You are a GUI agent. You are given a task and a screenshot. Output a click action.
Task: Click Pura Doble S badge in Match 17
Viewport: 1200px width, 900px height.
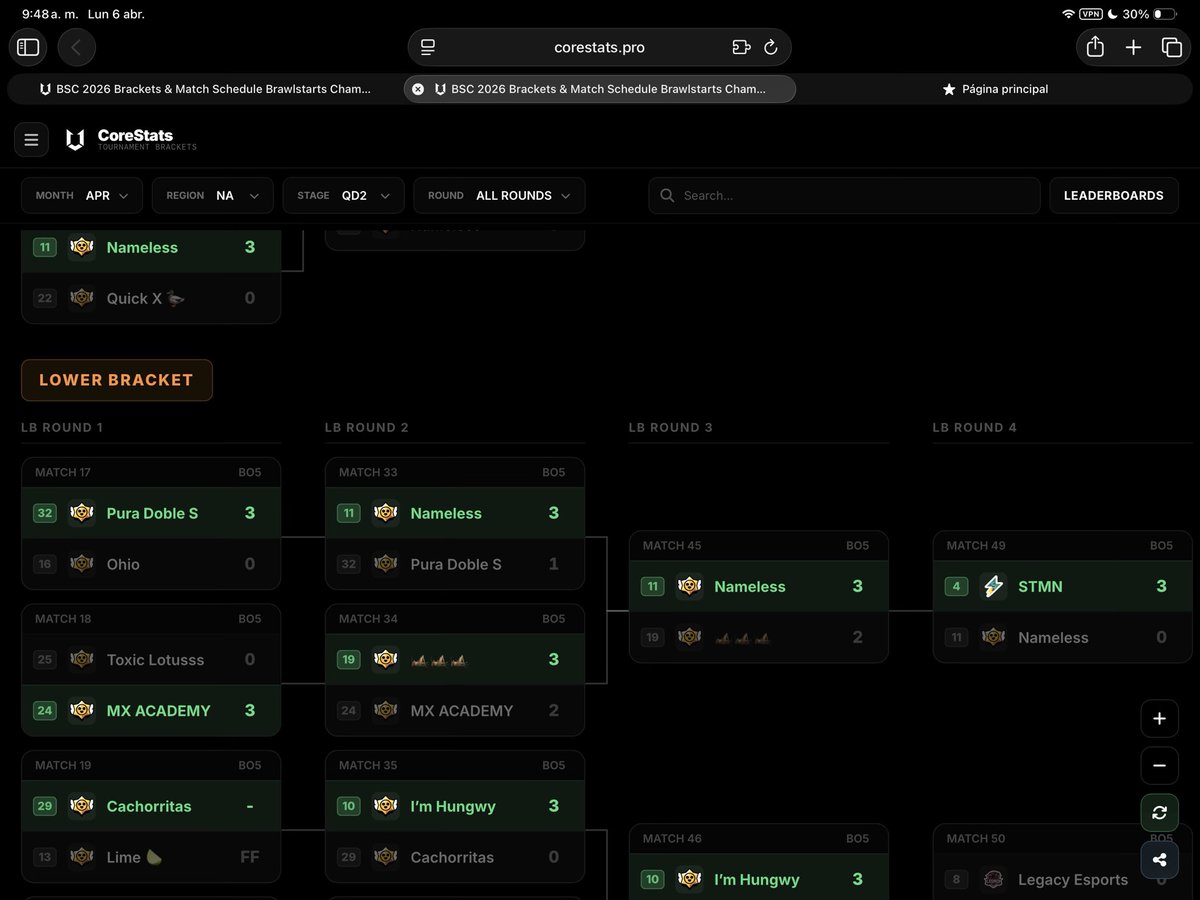[82, 513]
